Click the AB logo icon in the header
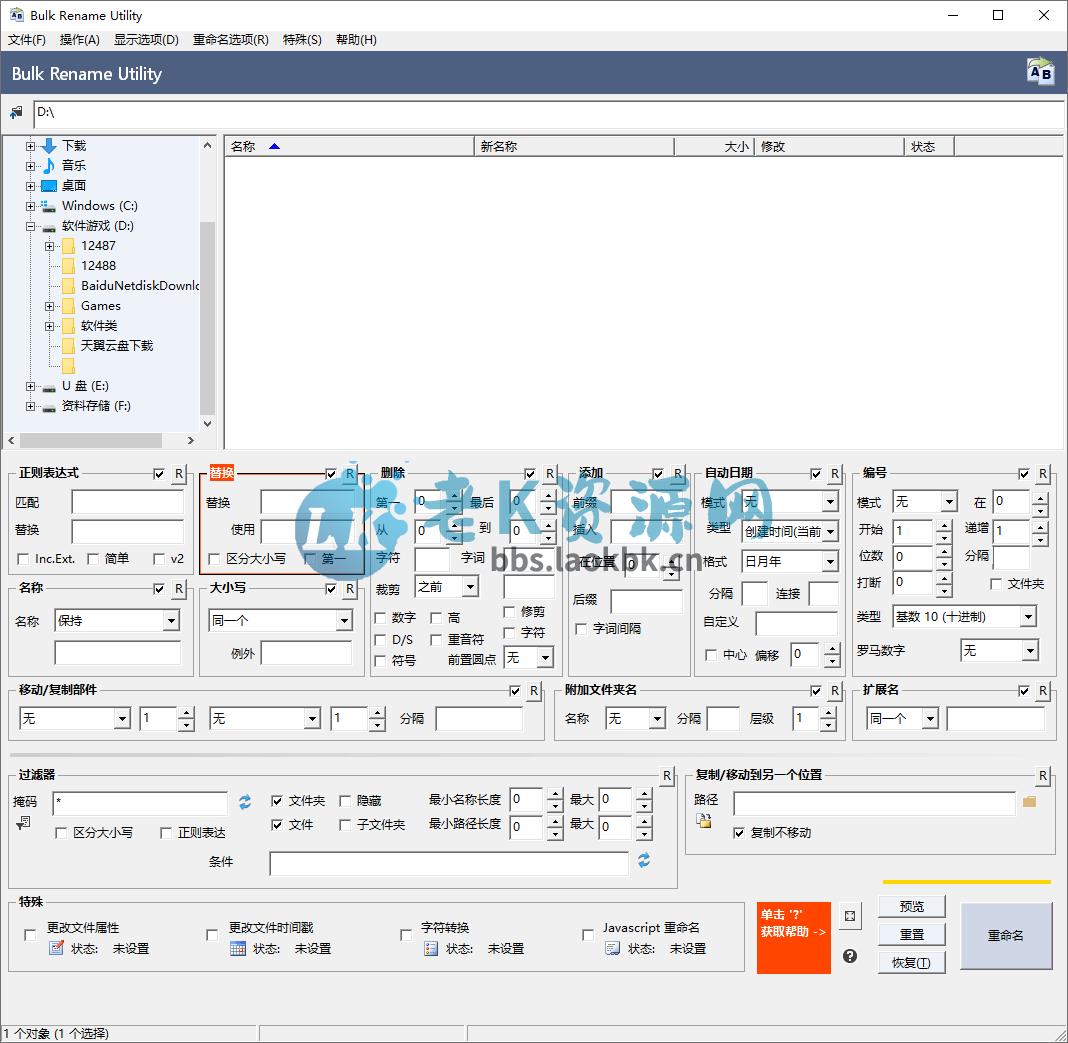The height and width of the screenshot is (1043, 1068). tap(1040, 72)
